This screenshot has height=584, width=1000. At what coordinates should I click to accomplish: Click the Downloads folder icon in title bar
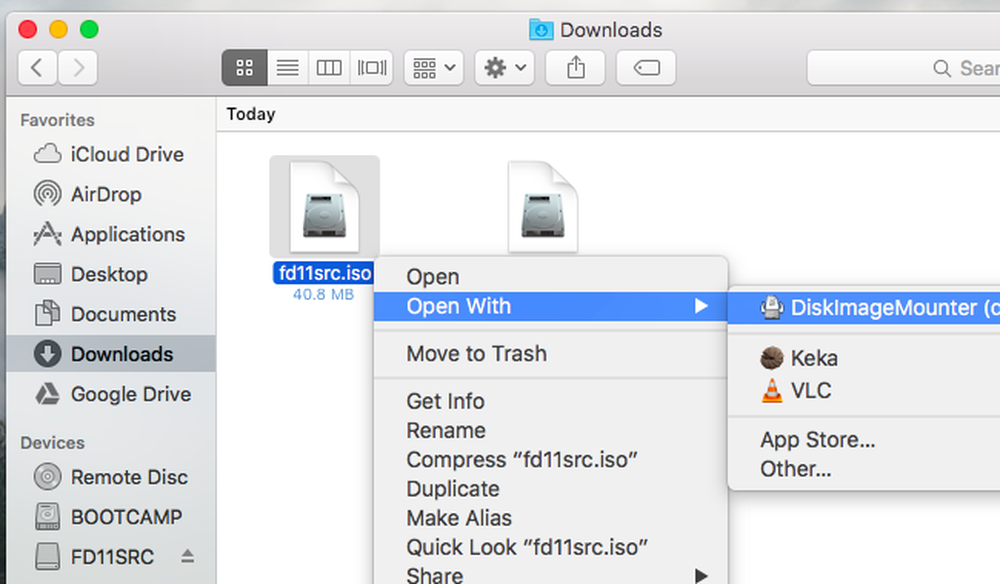(x=541, y=29)
